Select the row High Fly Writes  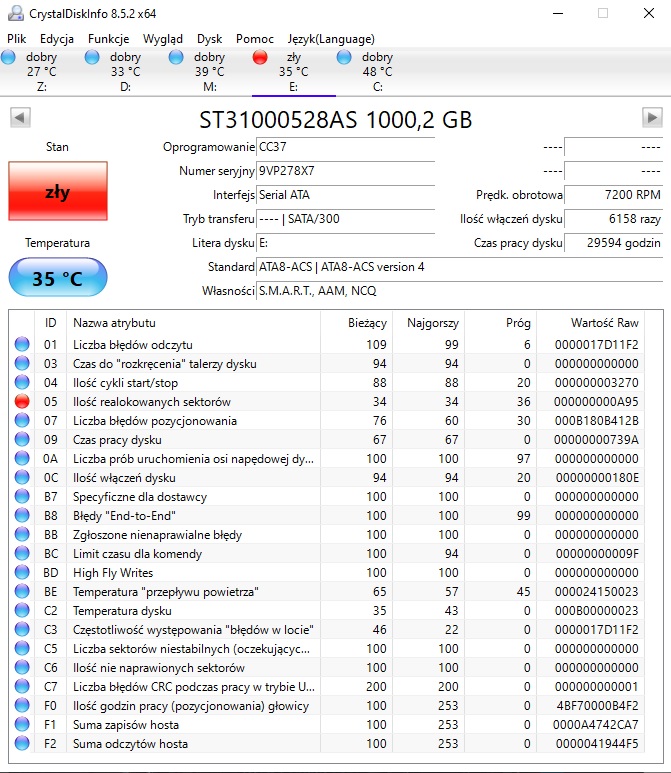point(327,572)
